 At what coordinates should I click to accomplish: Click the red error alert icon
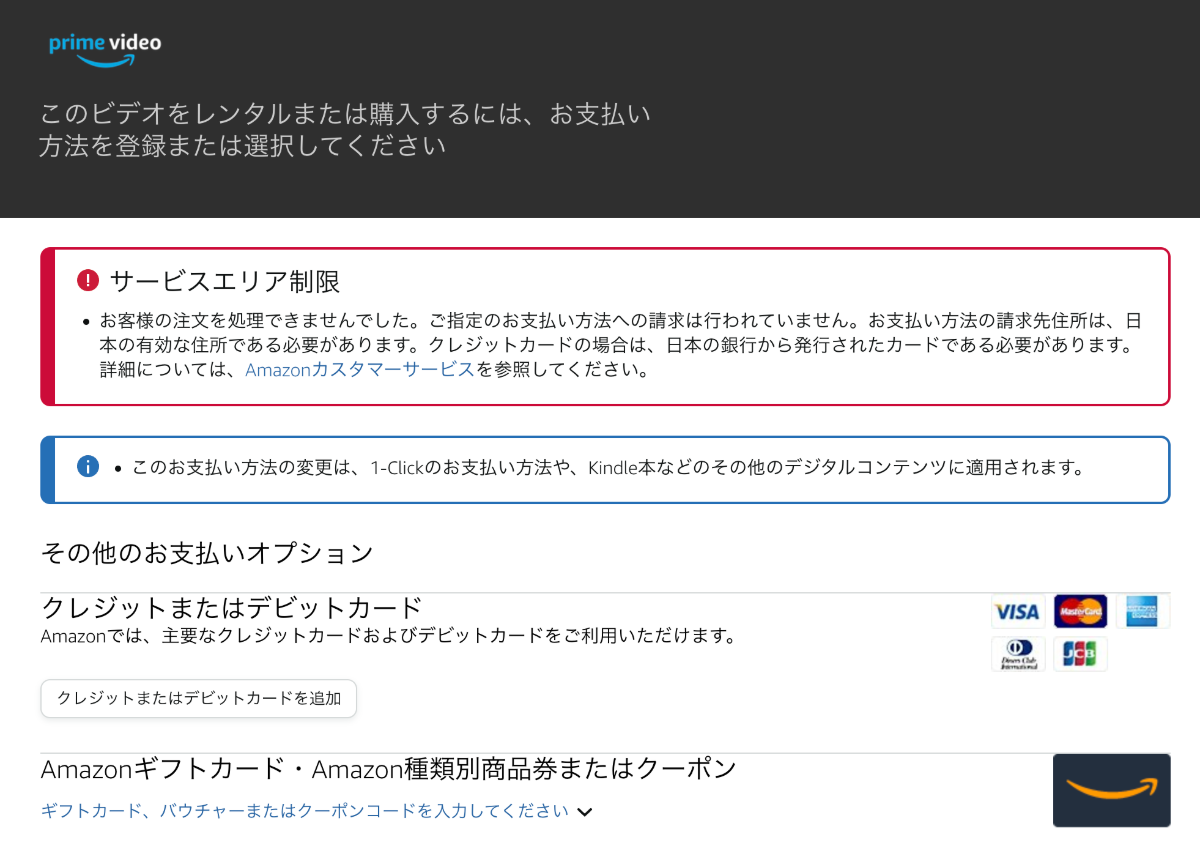click(88, 280)
